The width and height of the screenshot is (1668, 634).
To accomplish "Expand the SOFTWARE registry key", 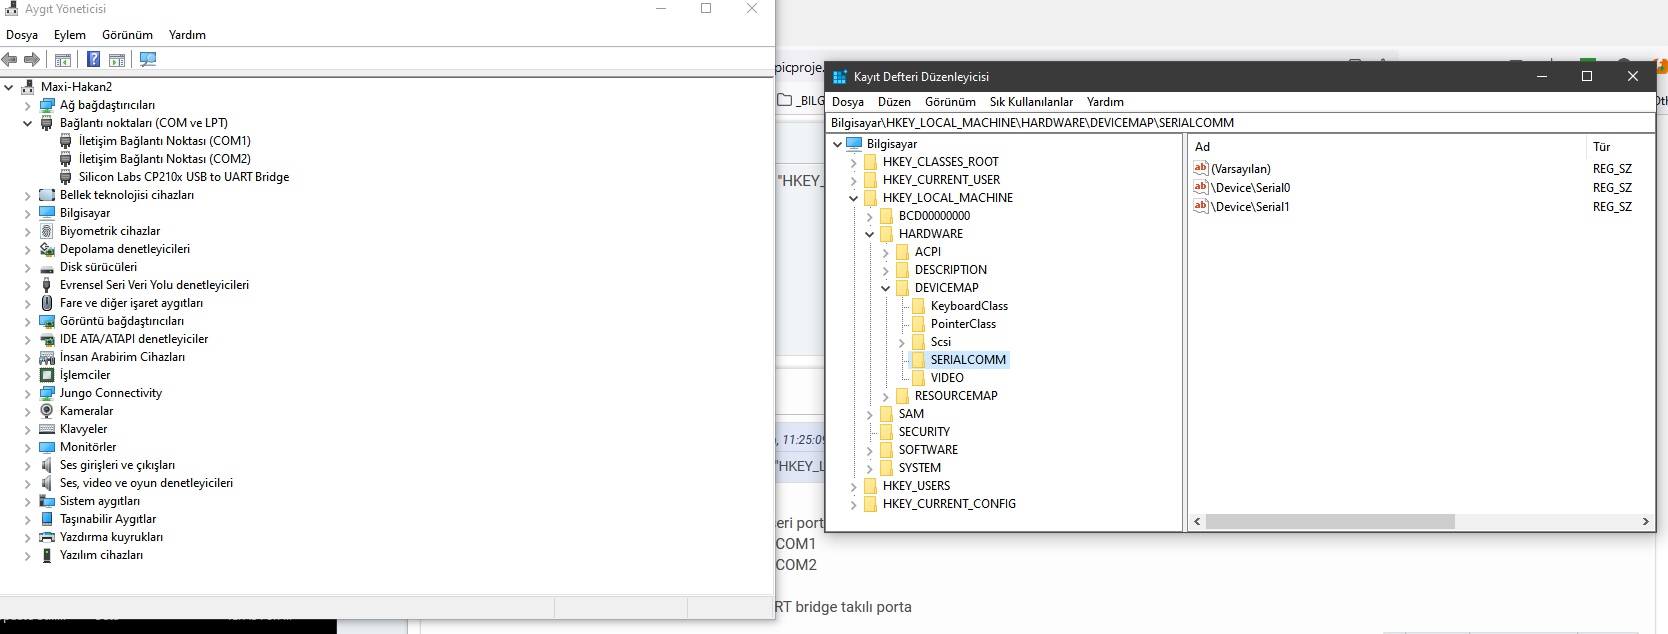I will click(870, 450).
